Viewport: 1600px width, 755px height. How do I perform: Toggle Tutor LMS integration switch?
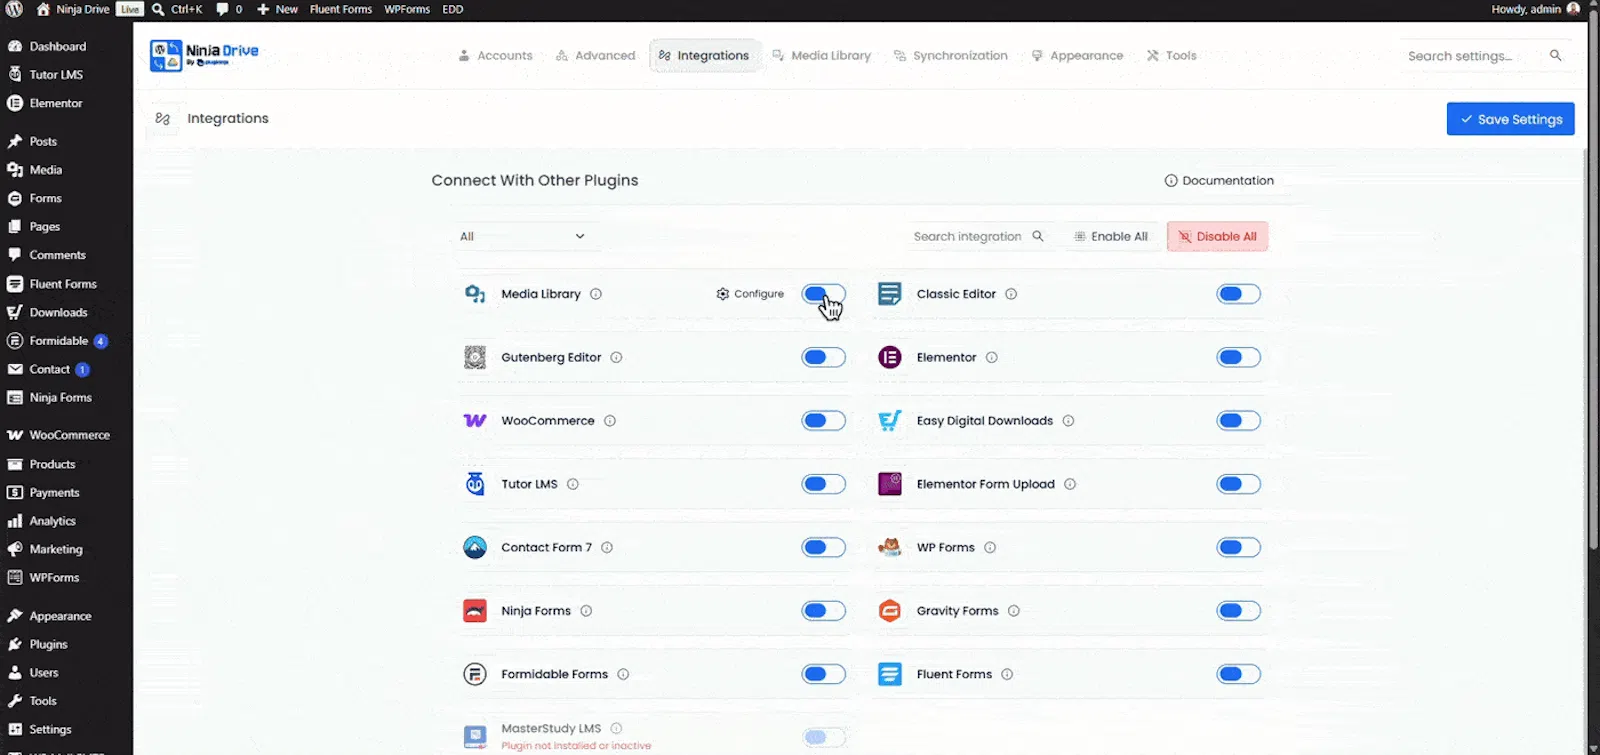tap(823, 484)
